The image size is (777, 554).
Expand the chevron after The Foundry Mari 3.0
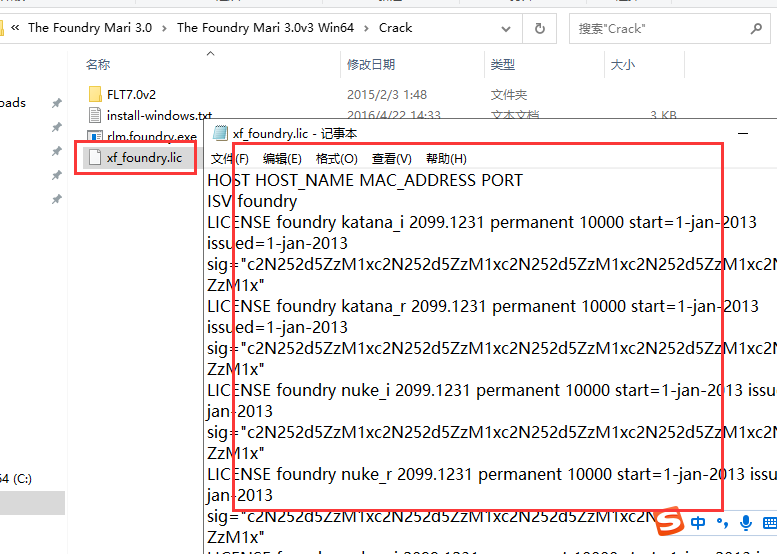[164, 29]
